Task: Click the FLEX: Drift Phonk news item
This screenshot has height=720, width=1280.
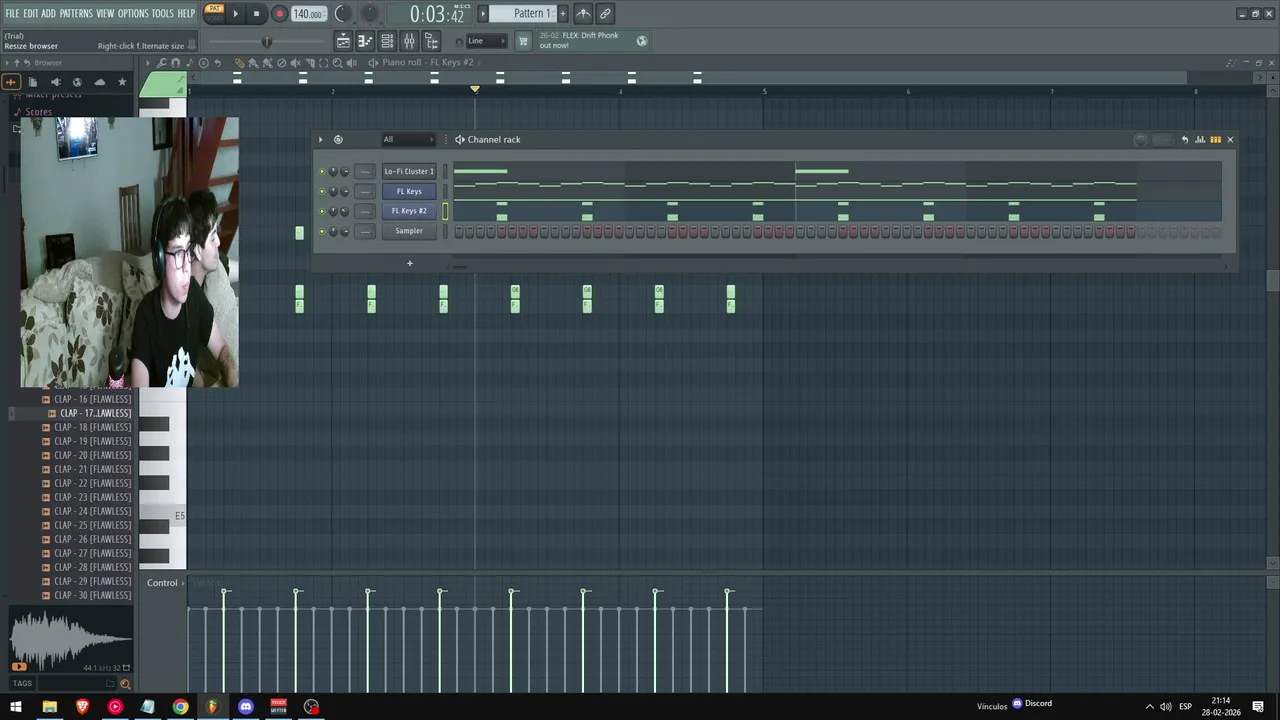Action: click(x=583, y=40)
